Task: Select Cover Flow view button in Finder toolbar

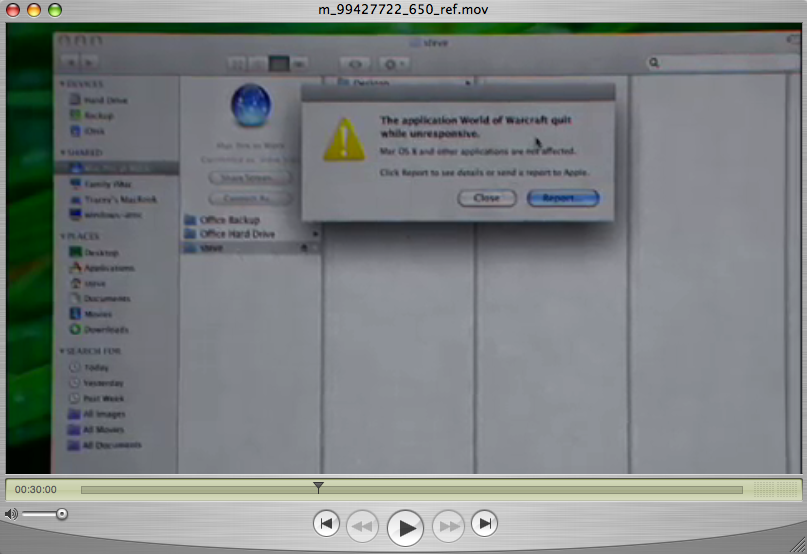Action: click(300, 64)
